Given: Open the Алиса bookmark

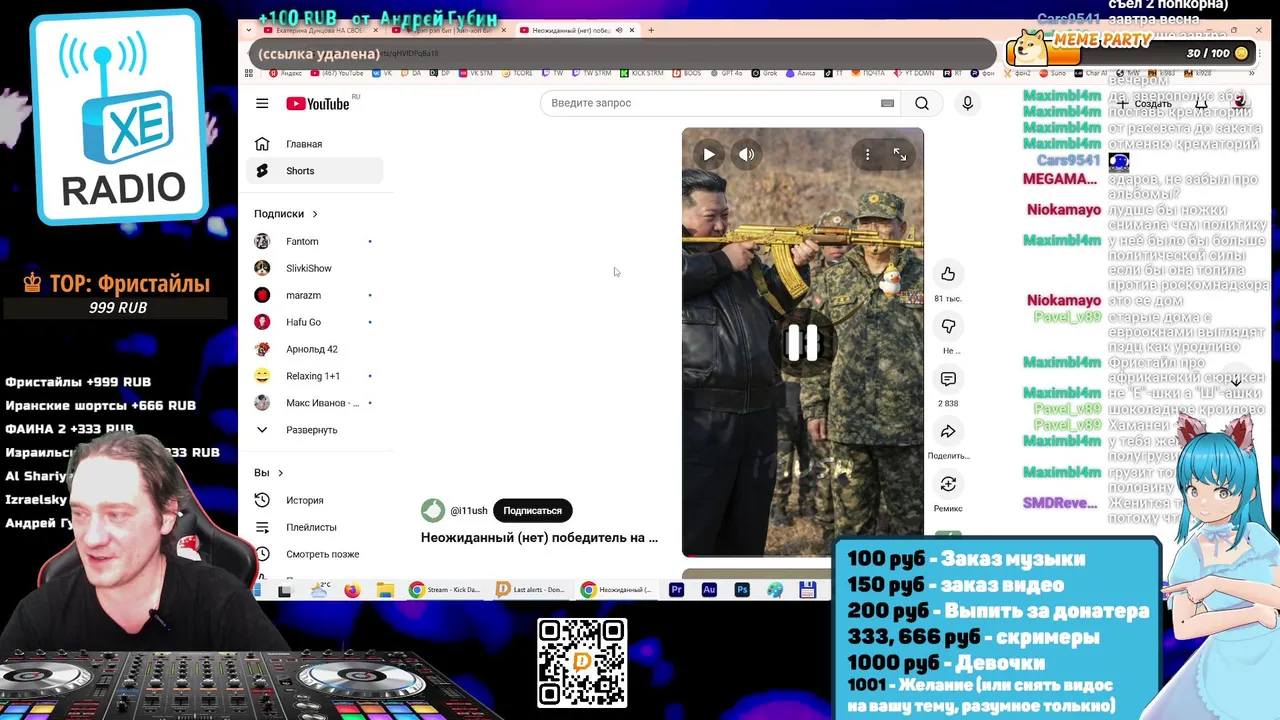Looking at the screenshot, I should pos(801,73).
